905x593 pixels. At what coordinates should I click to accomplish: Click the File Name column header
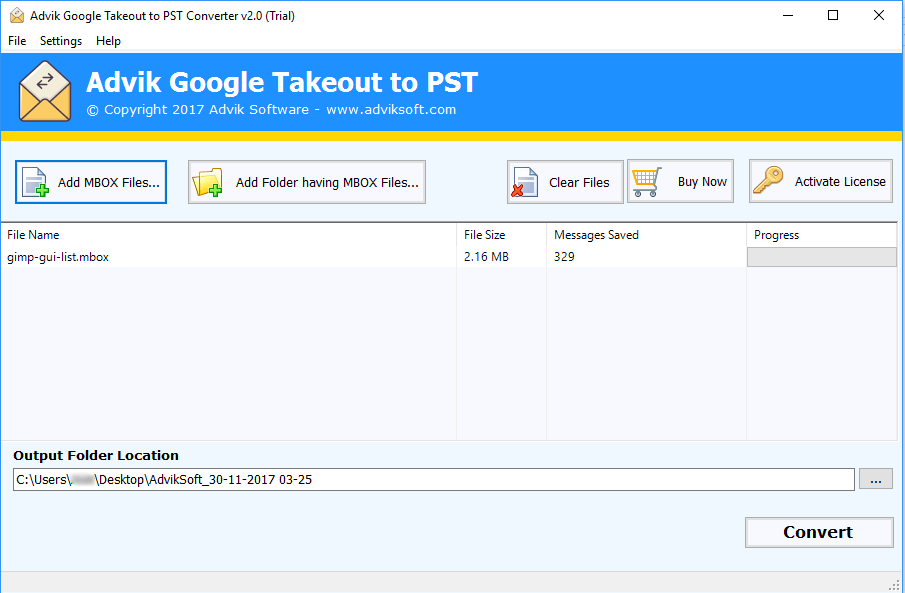pyautogui.click(x=229, y=235)
